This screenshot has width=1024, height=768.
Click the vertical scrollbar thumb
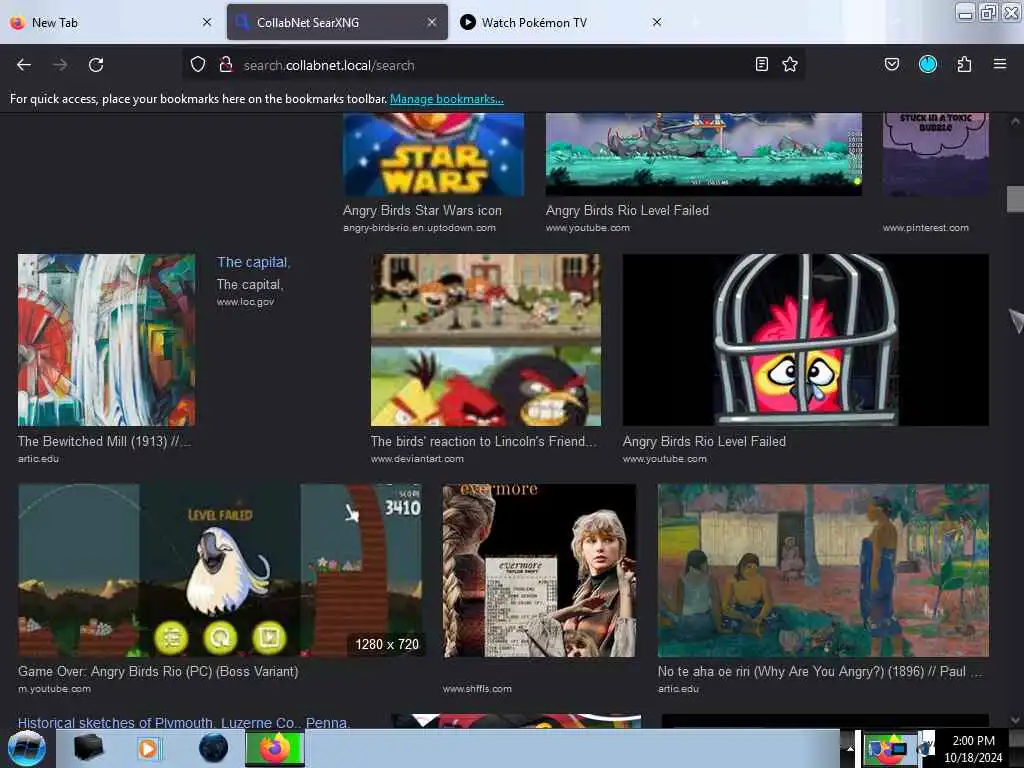click(x=1015, y=199)
